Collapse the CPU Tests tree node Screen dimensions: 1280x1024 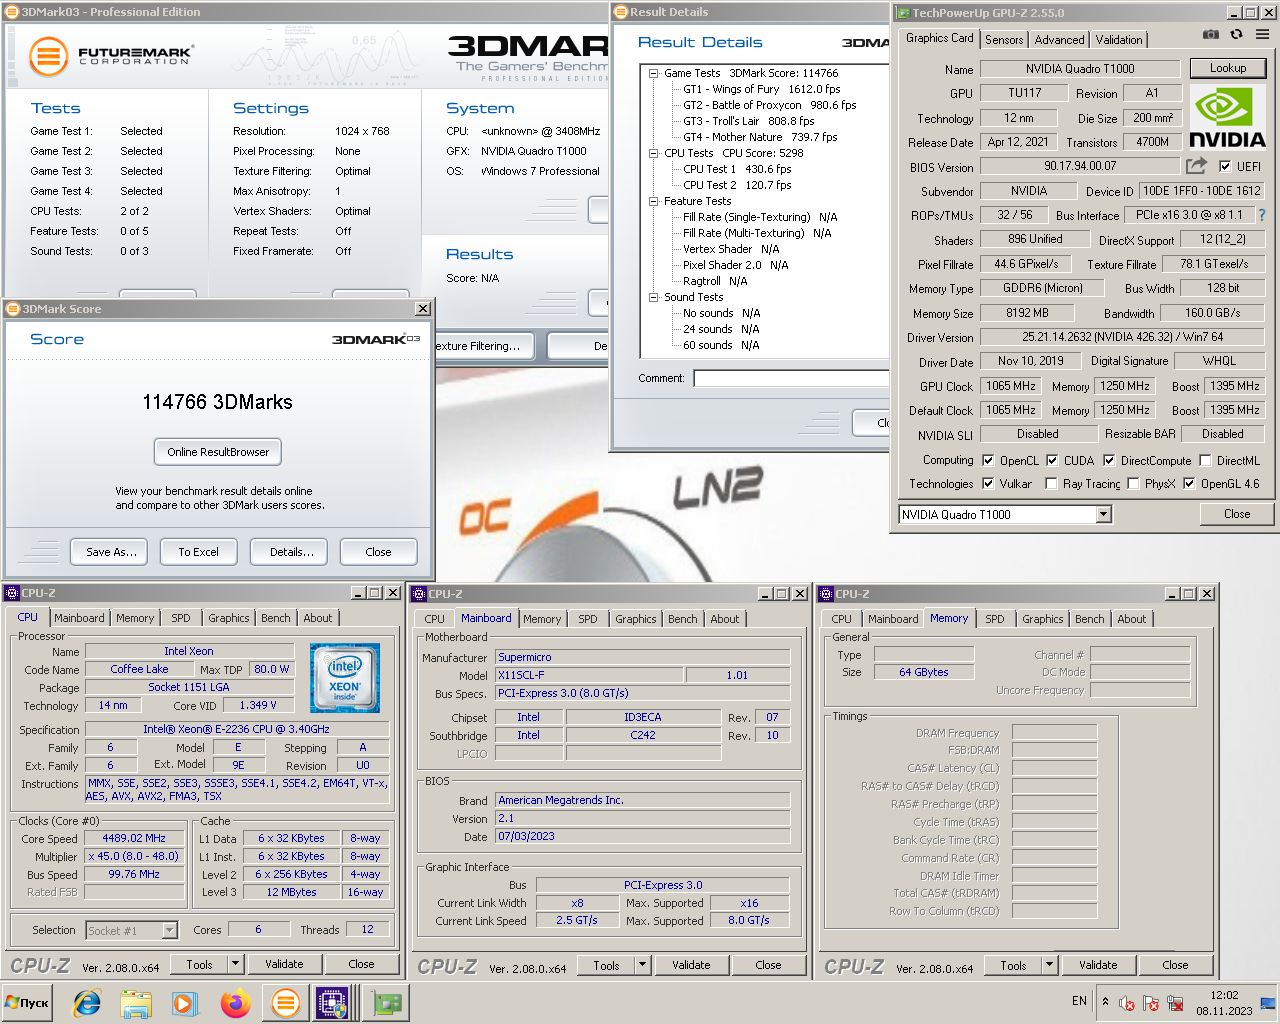click(x=653, y=153)
